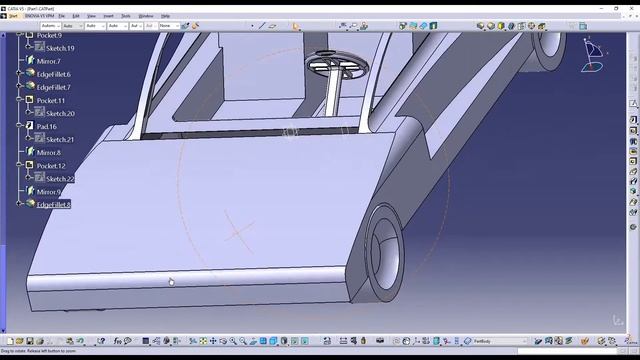This screenshot has width=640, height=360.
Task: Click the Fly mode icon
Action: (193, 341)
